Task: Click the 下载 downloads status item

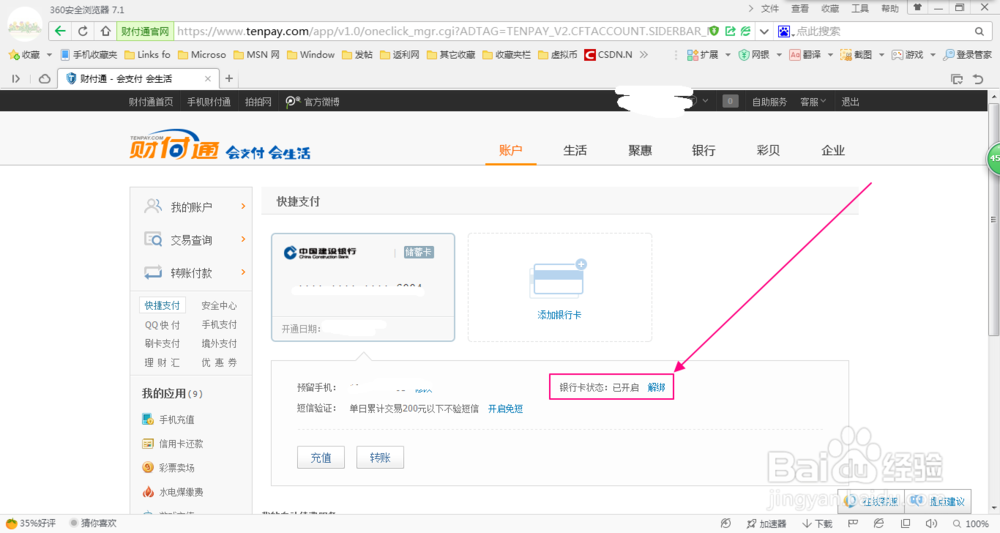Action: click(x=817, y=523)
